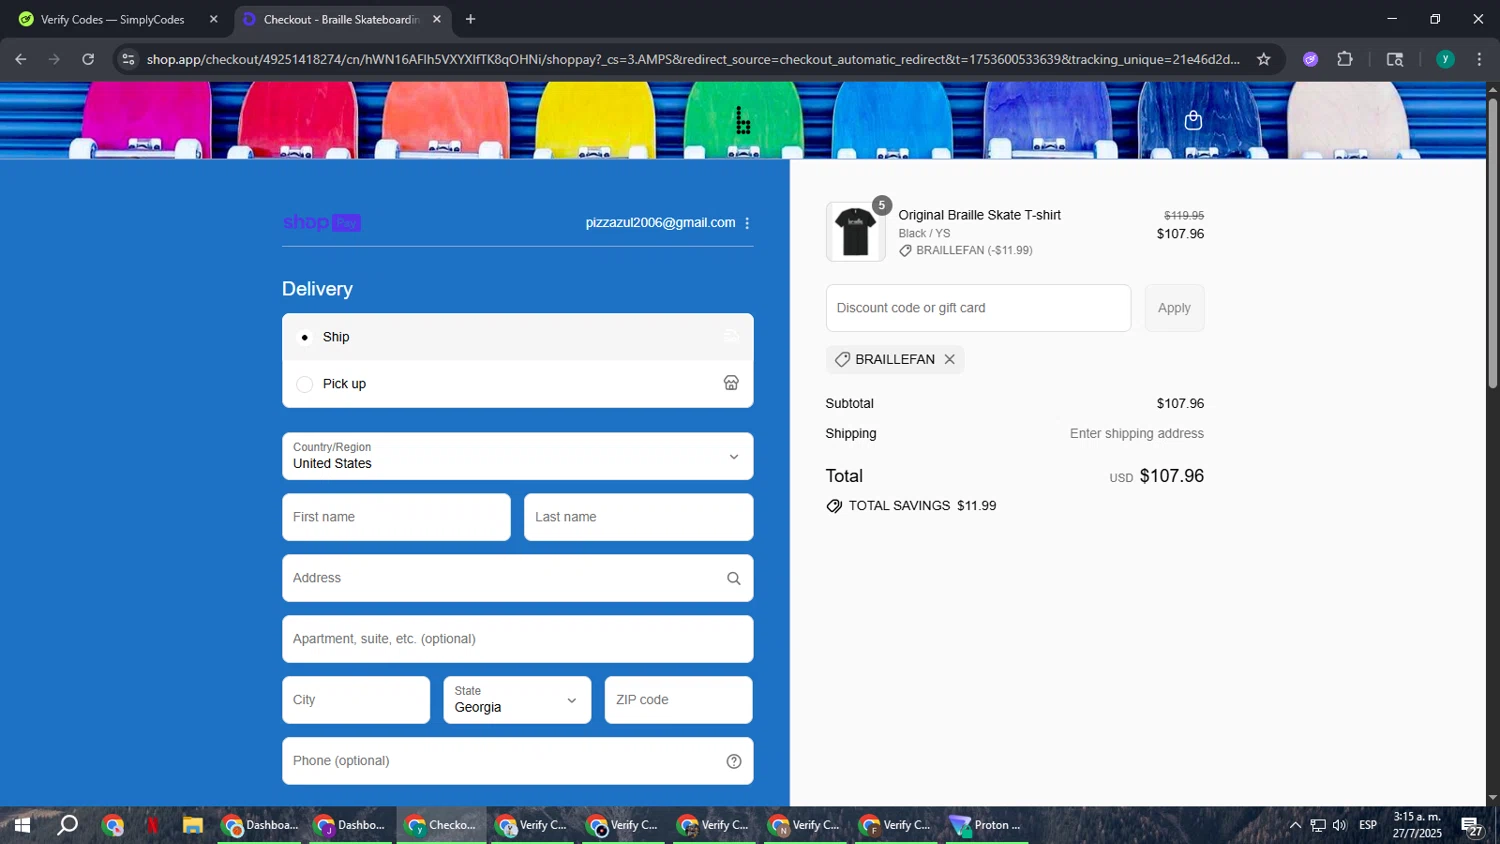This screenshot has height=844, width=1500.
Task: Switch to the Verify Codes — SimplyCodes tab
Action: (112, 19)
